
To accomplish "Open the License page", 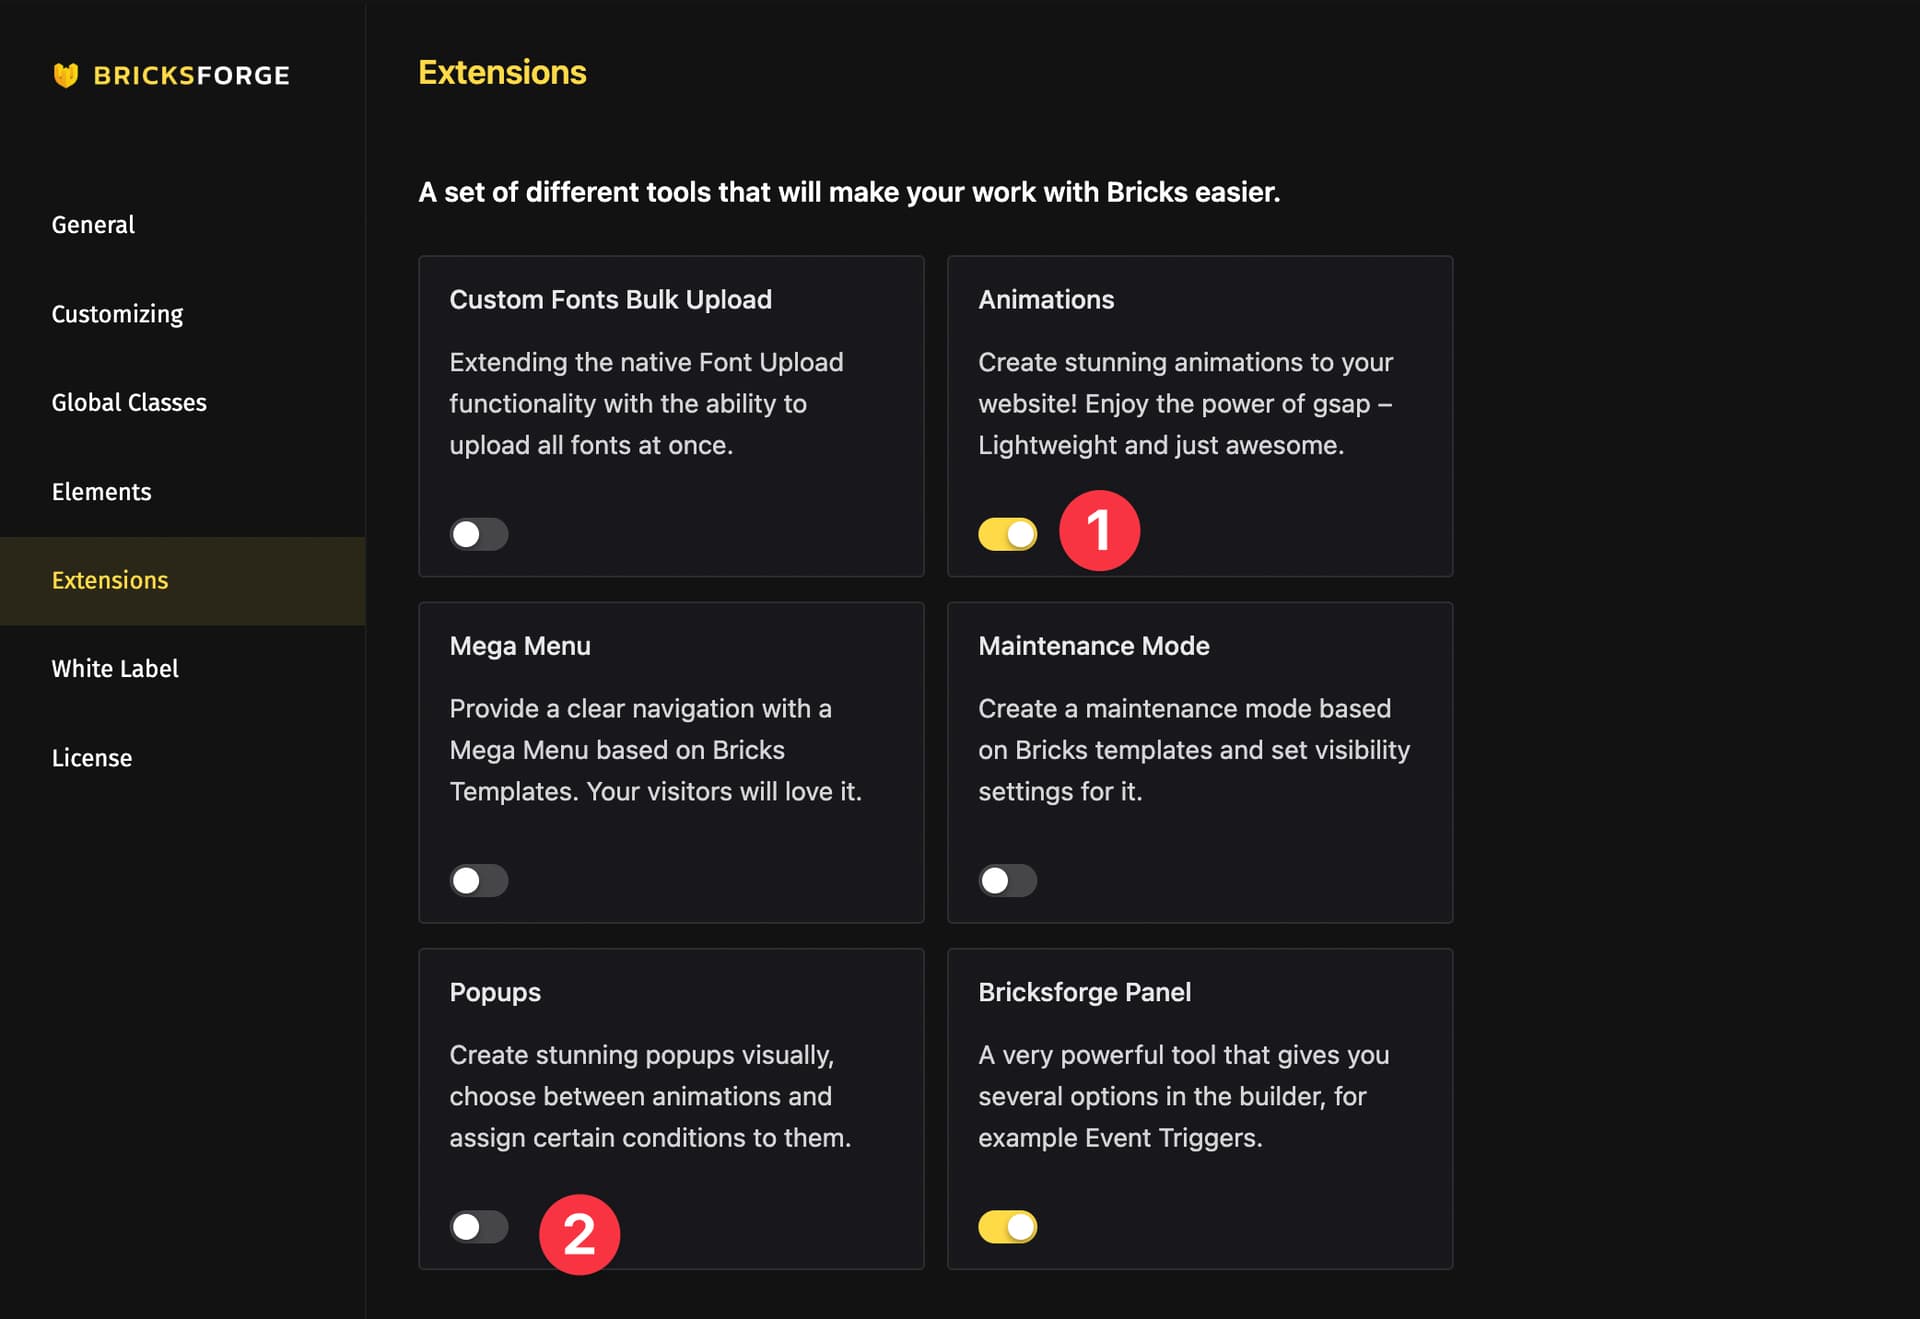I will click(92, 758).
